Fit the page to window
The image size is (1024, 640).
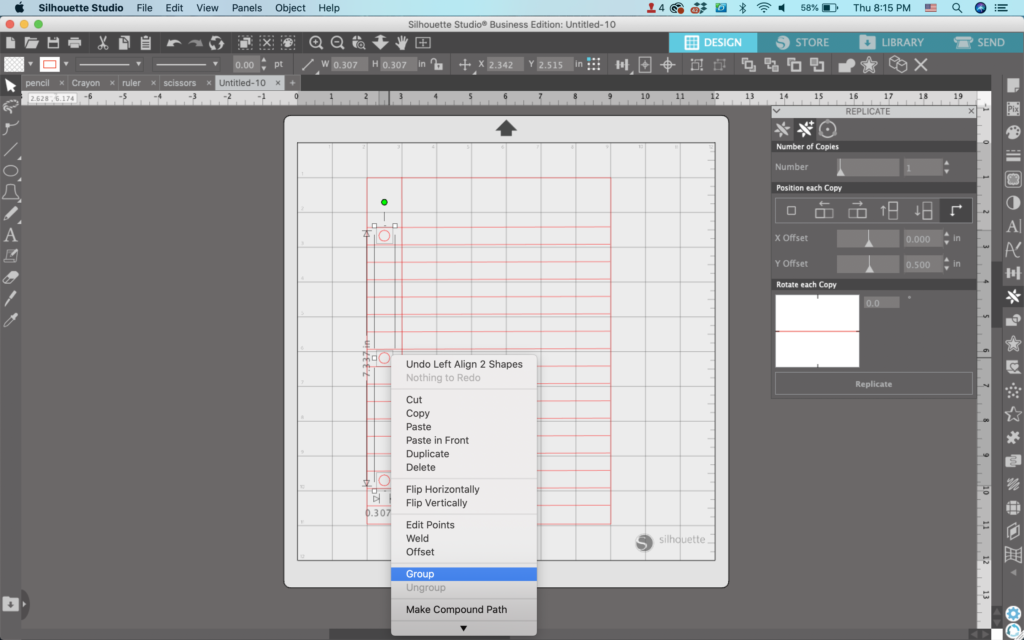coord(423,43)
